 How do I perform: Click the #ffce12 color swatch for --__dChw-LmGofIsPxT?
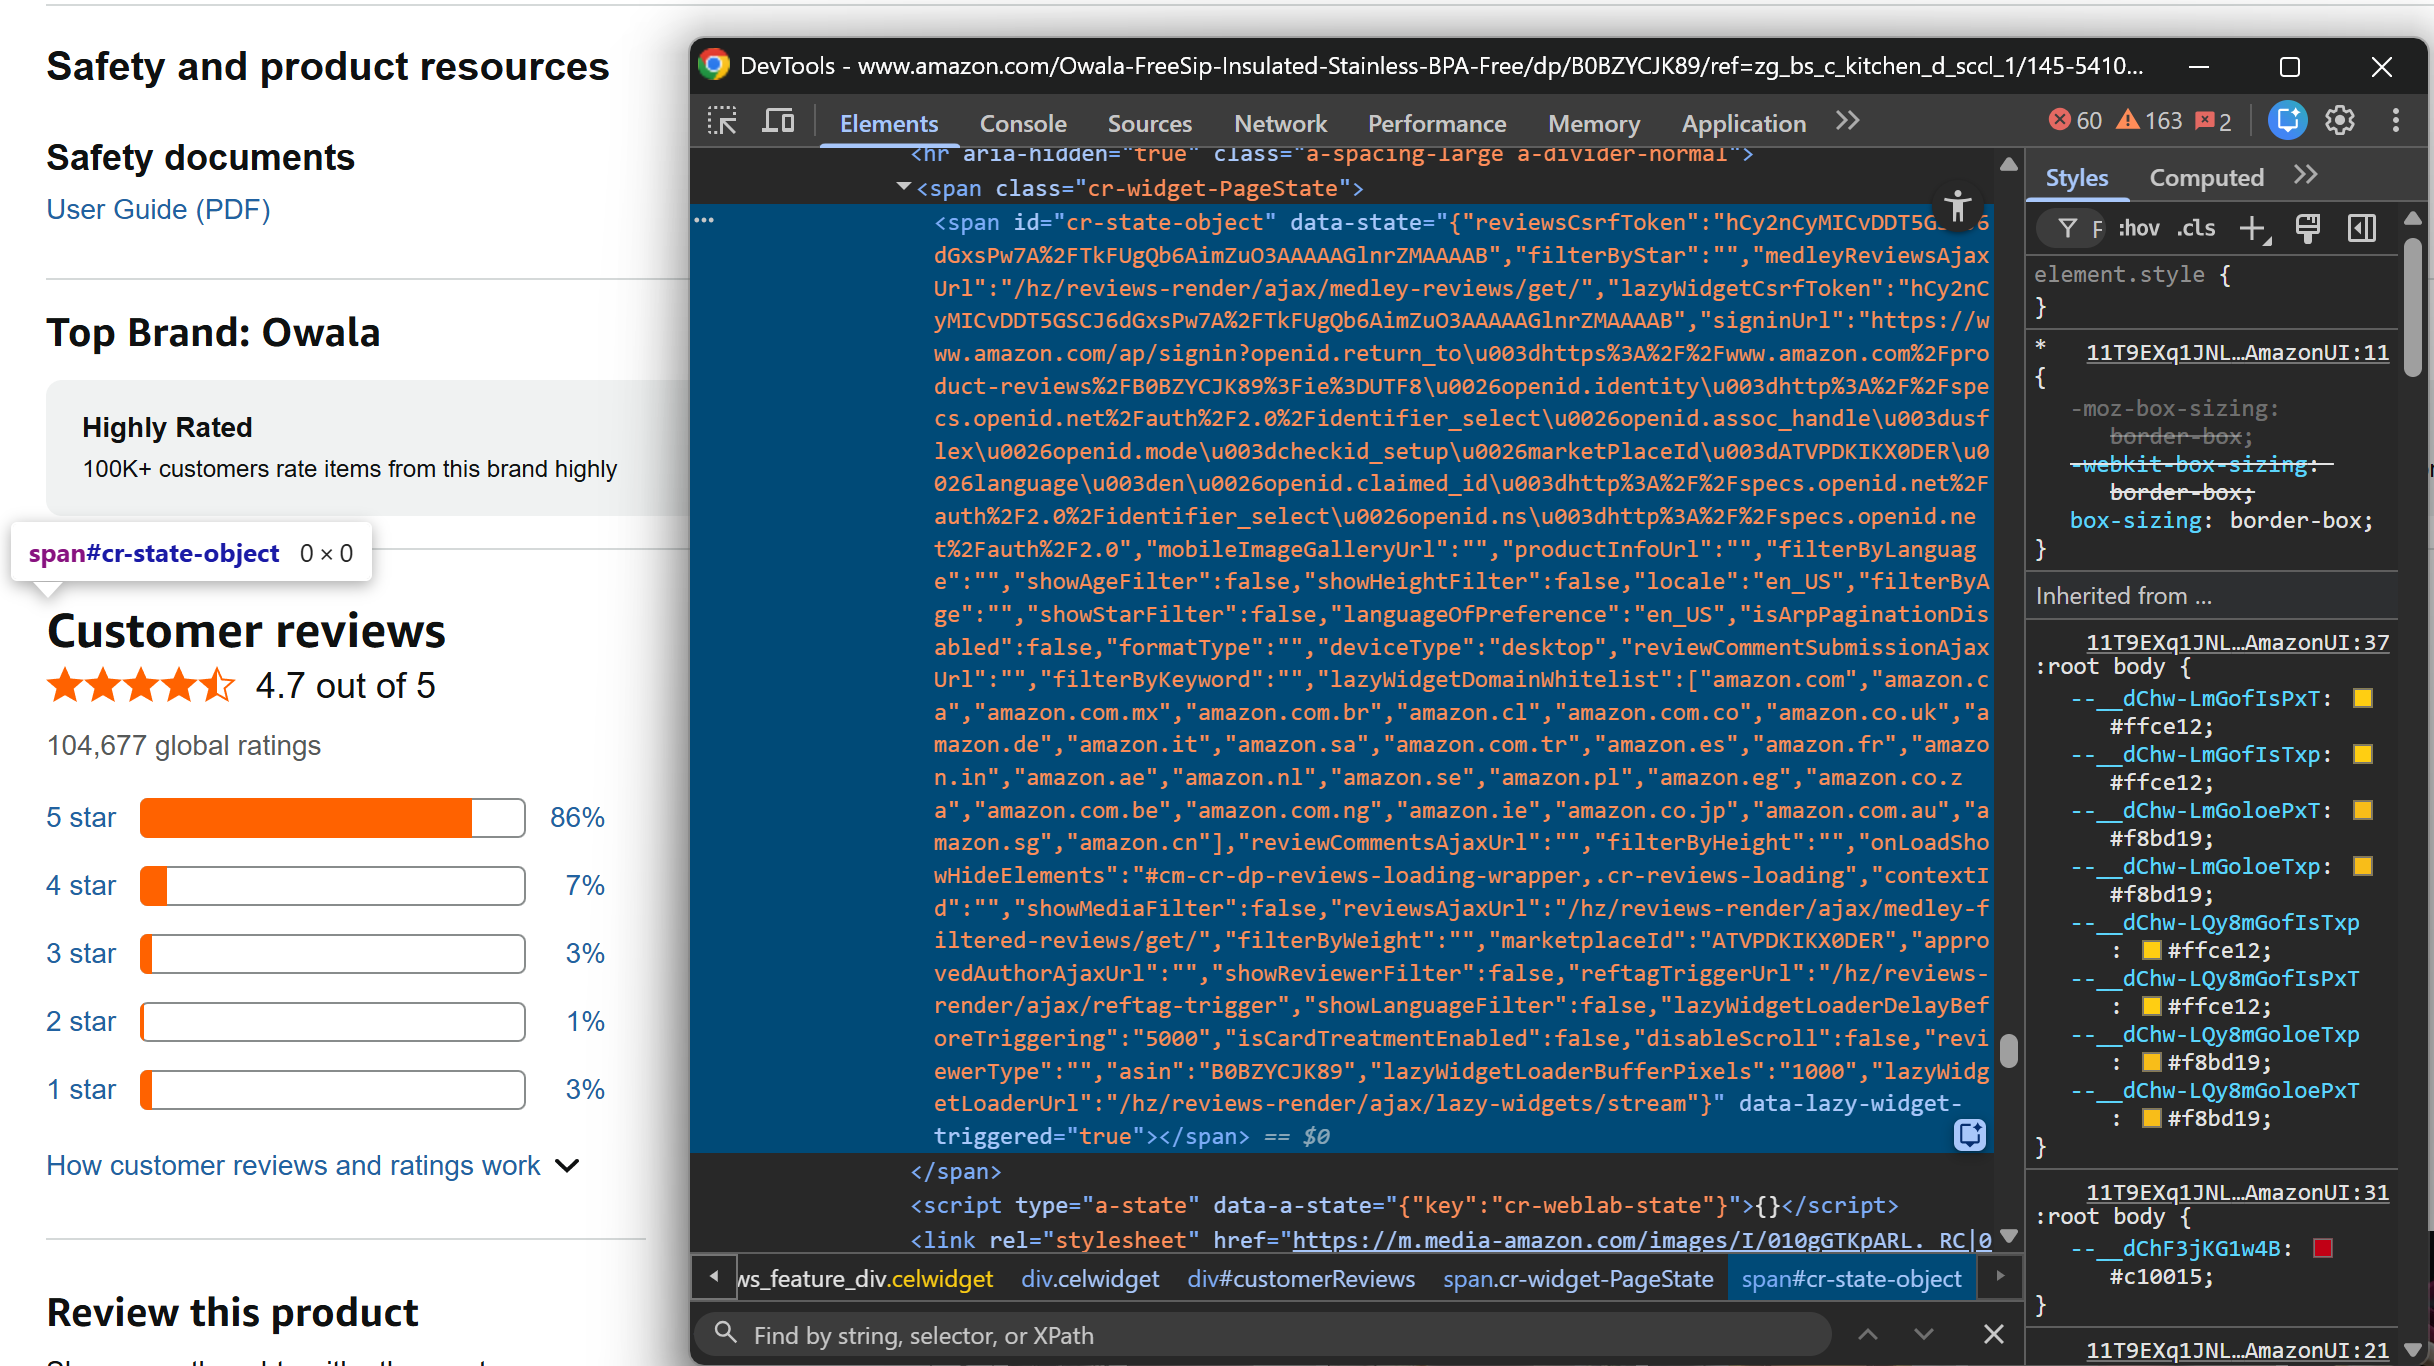tap(2363, 699)
